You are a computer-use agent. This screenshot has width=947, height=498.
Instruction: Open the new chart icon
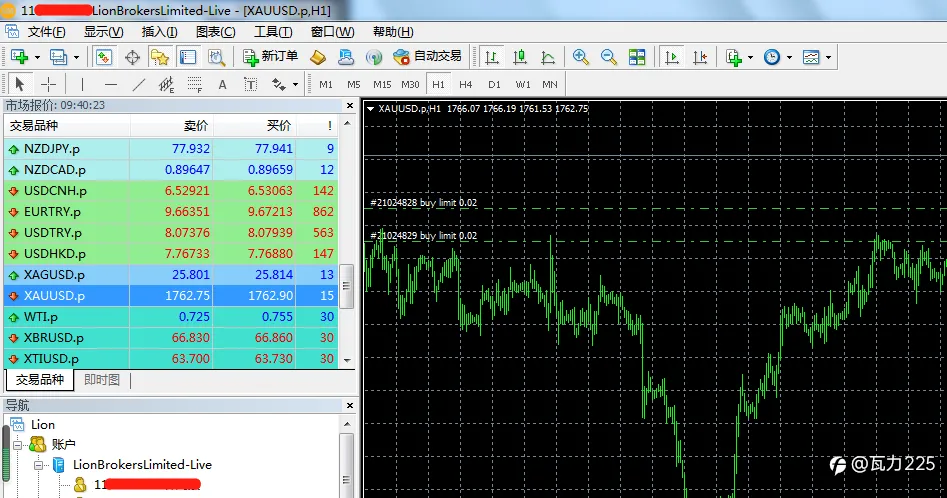click(x=20, y=57)
